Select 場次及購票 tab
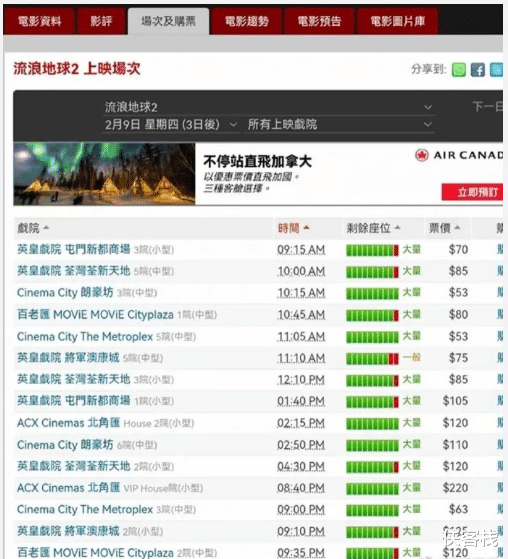This screenshot has height=559, width=508. click(x=168, y=21)
